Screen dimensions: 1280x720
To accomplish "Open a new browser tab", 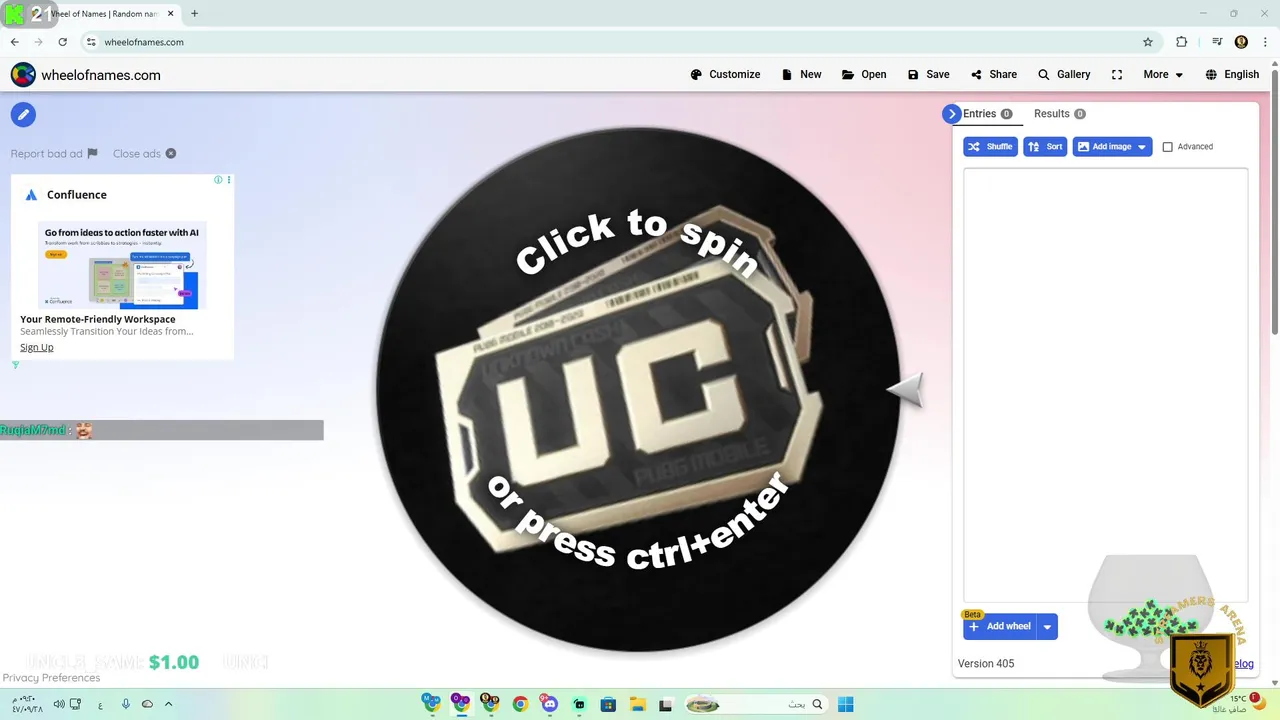I will pyautogui.click(x=194, y=13).
